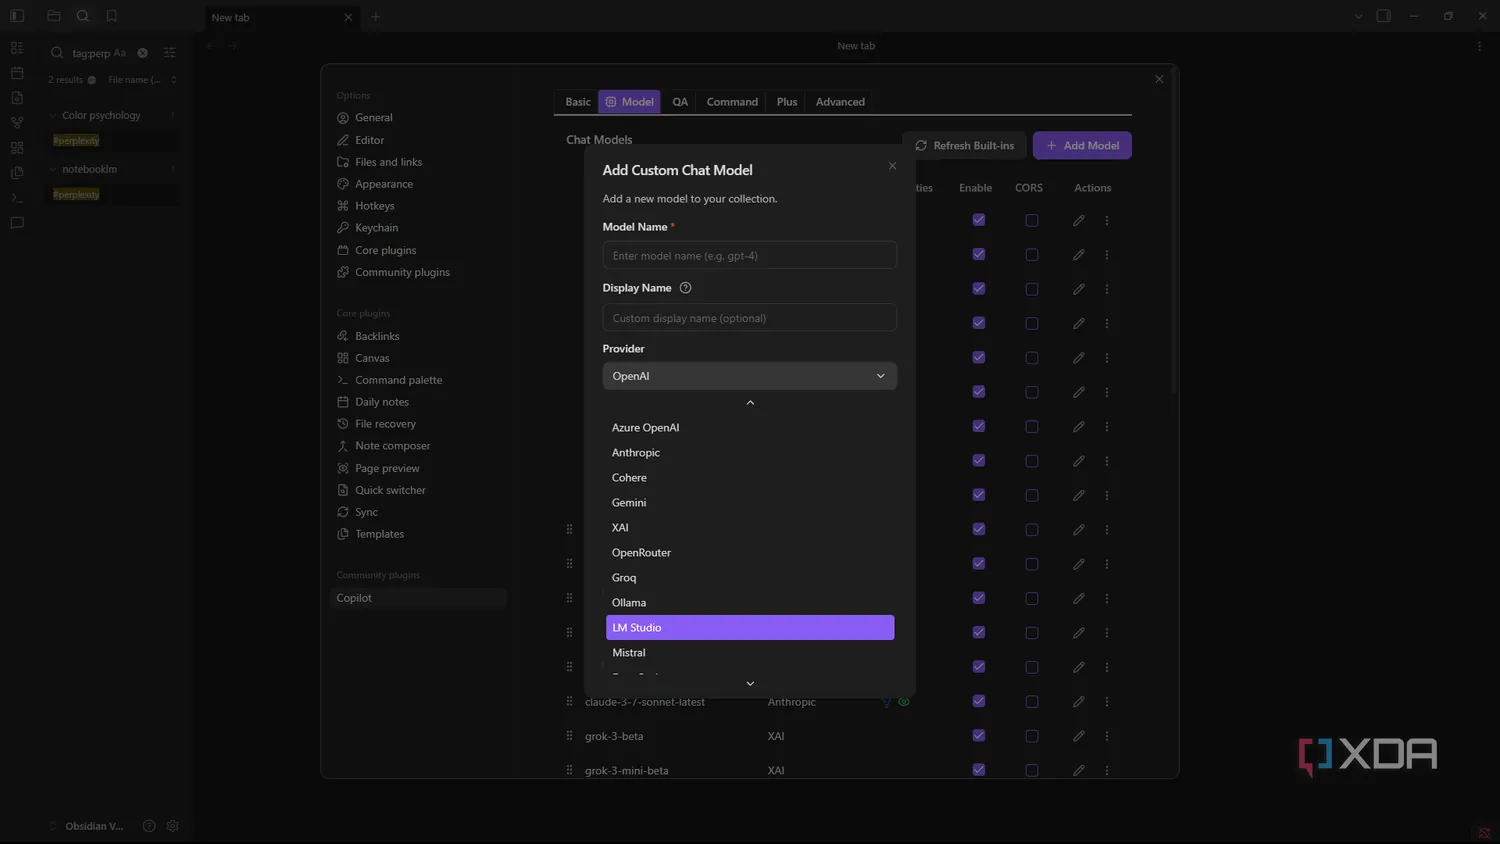This screenshot has height=844, width=1500.
Task: Switch to the Basic tab
Action: click(578, 102)
